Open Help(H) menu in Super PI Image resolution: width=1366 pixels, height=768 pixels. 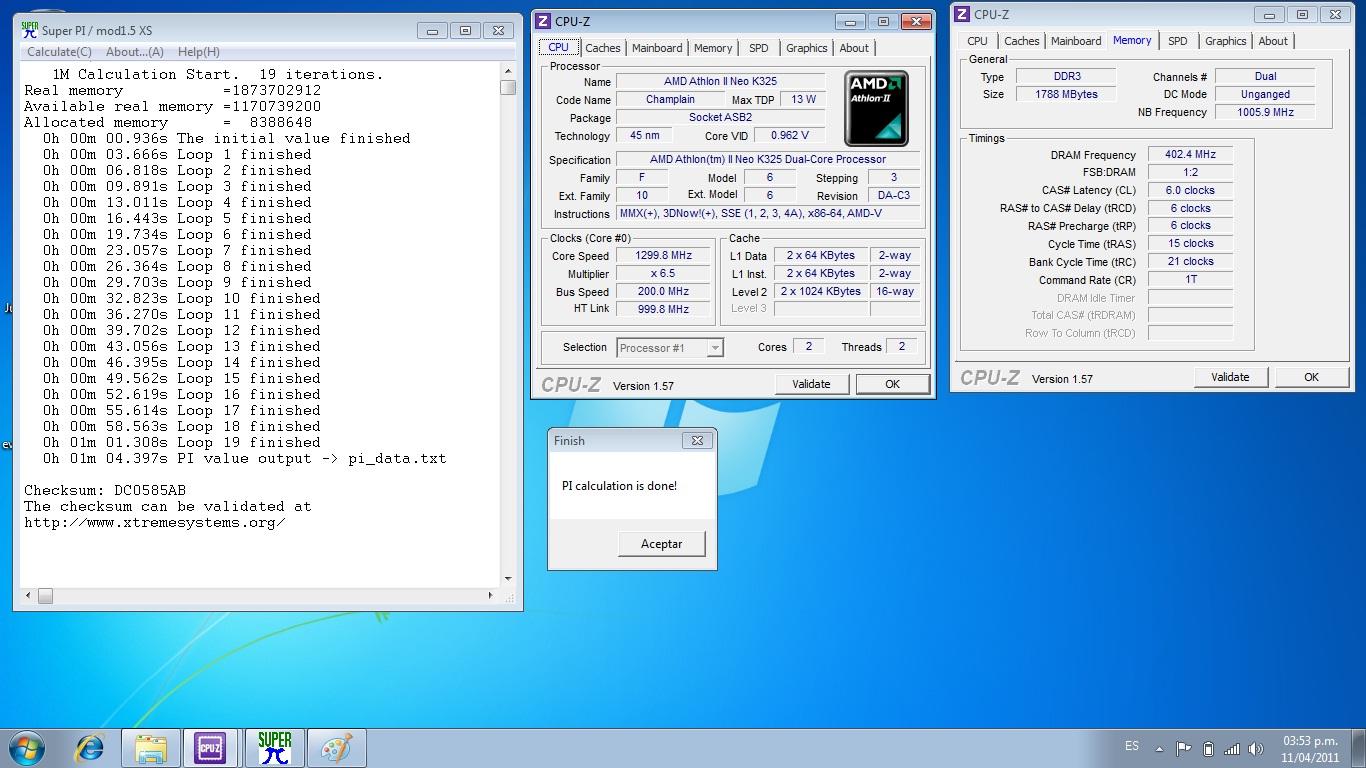(x=199, y=52)
